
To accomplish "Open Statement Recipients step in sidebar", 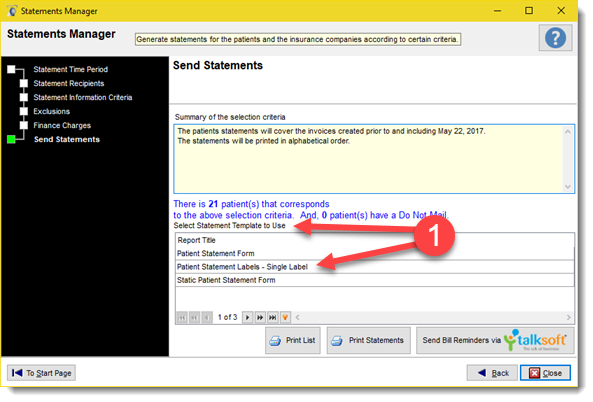I will pos(68,83).
